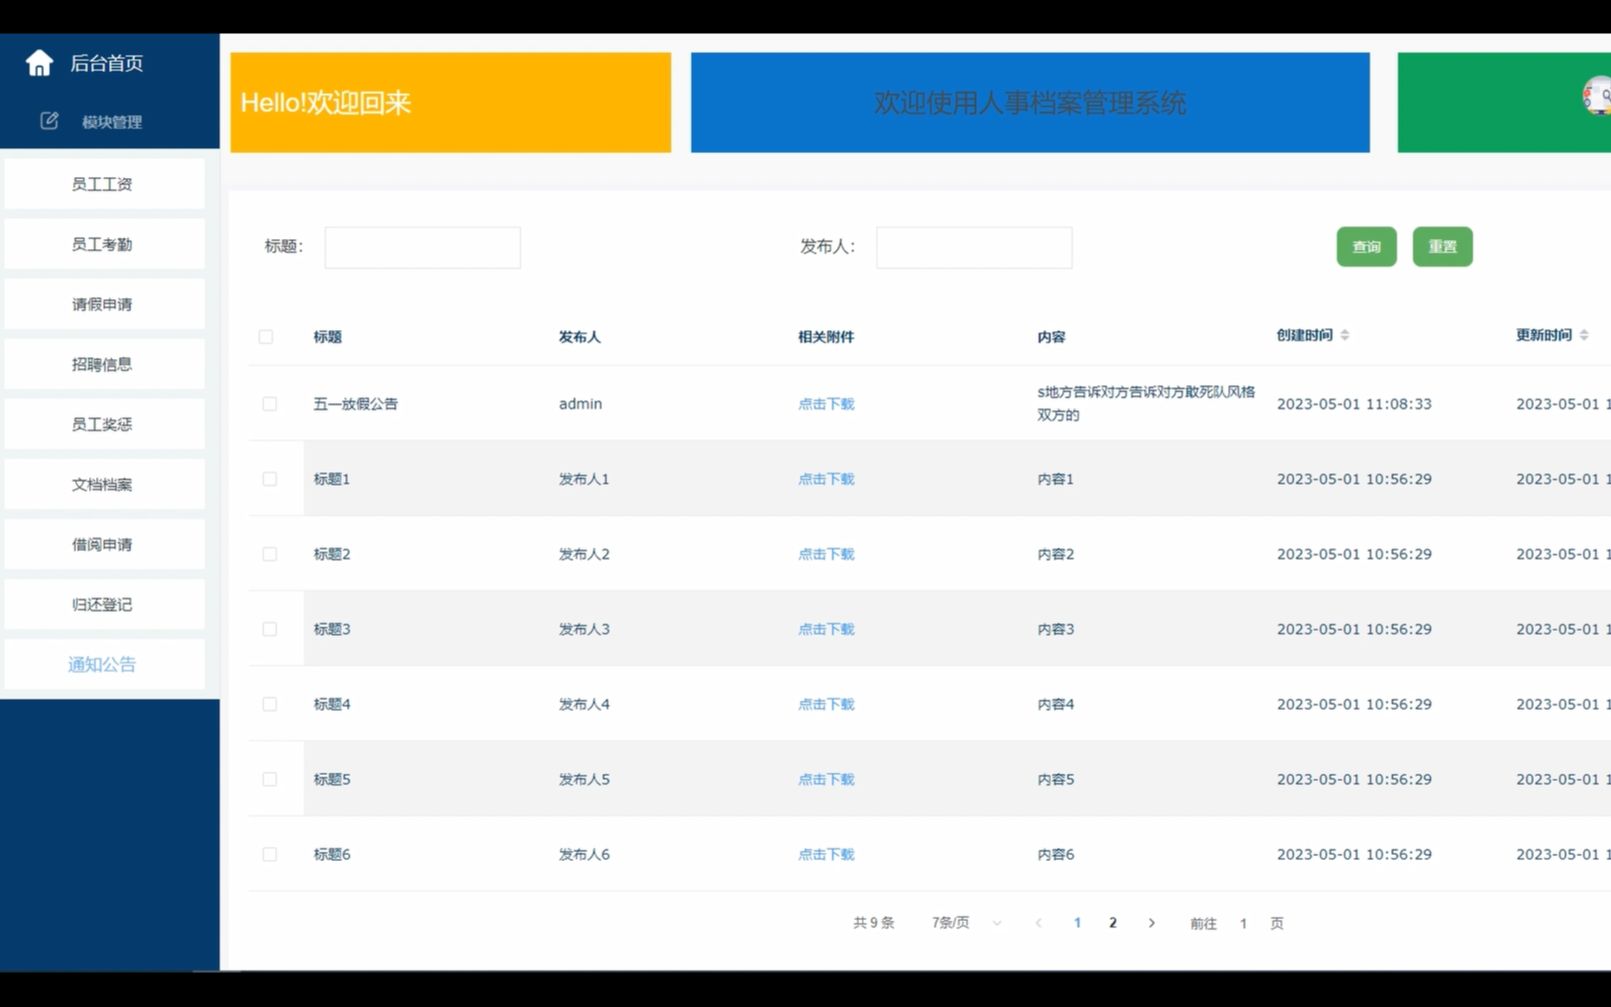Click 点击下载 in 标题4 row
This screenshot has width=1611, height=1007.
point(826,704)
